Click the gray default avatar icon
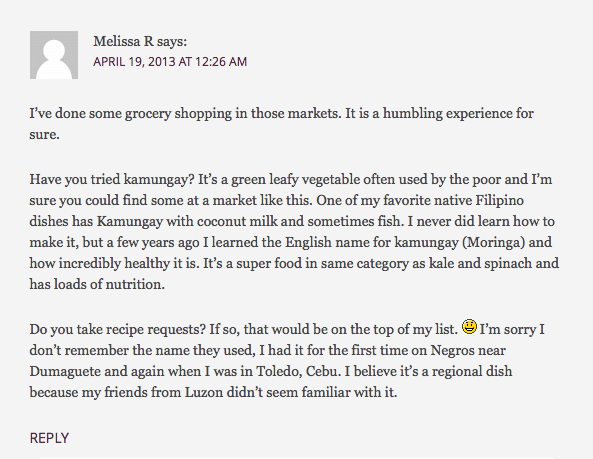 (54, 55)
